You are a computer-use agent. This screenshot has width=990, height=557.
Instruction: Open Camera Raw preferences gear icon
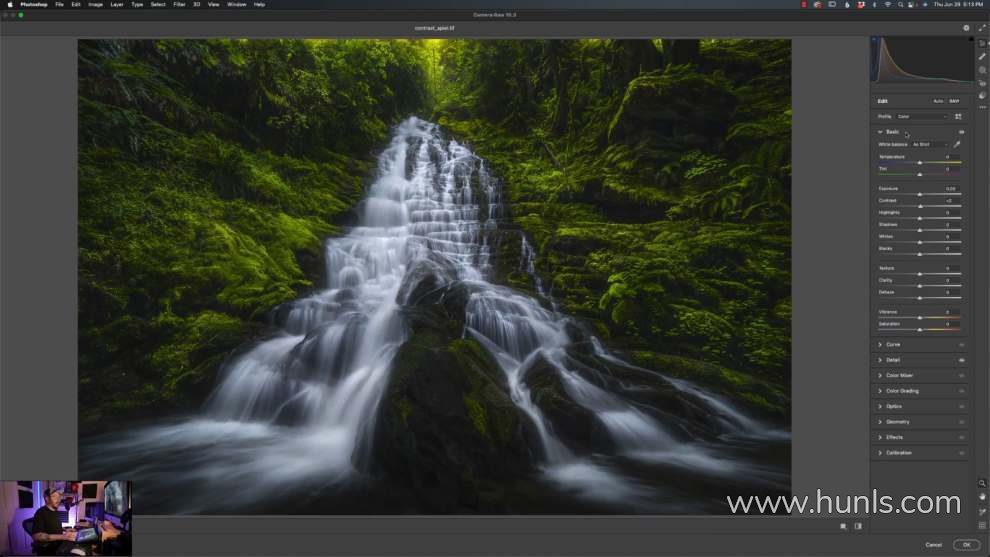pos(966,28)
